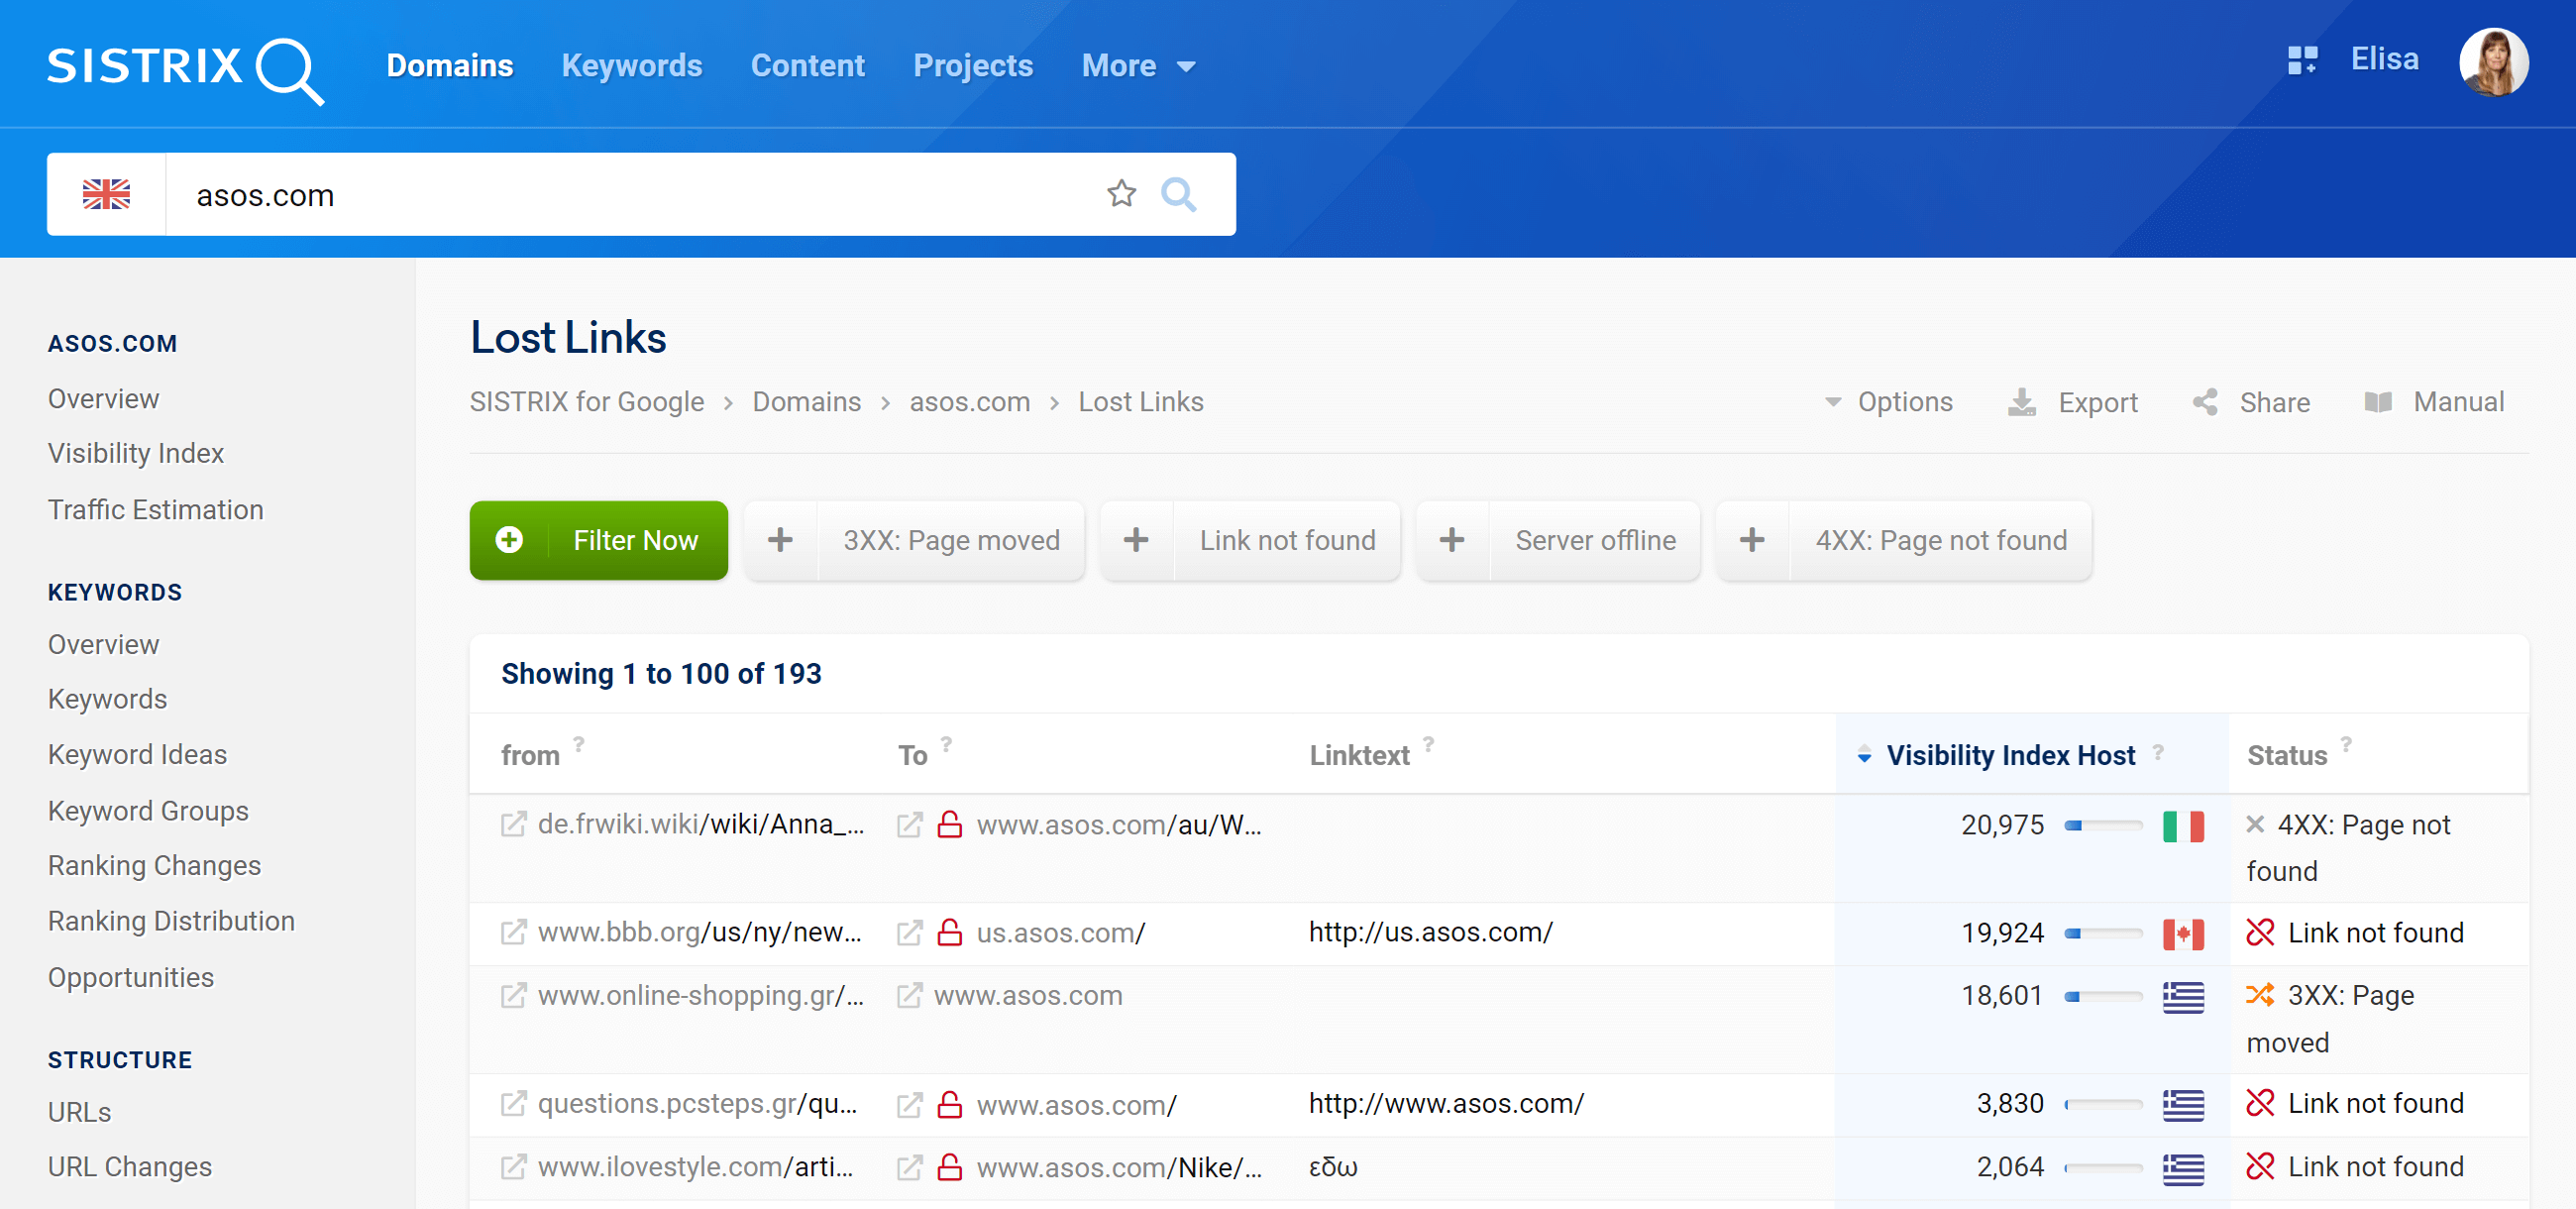Open Opportunities in sidebar

(x=131, y=977)
